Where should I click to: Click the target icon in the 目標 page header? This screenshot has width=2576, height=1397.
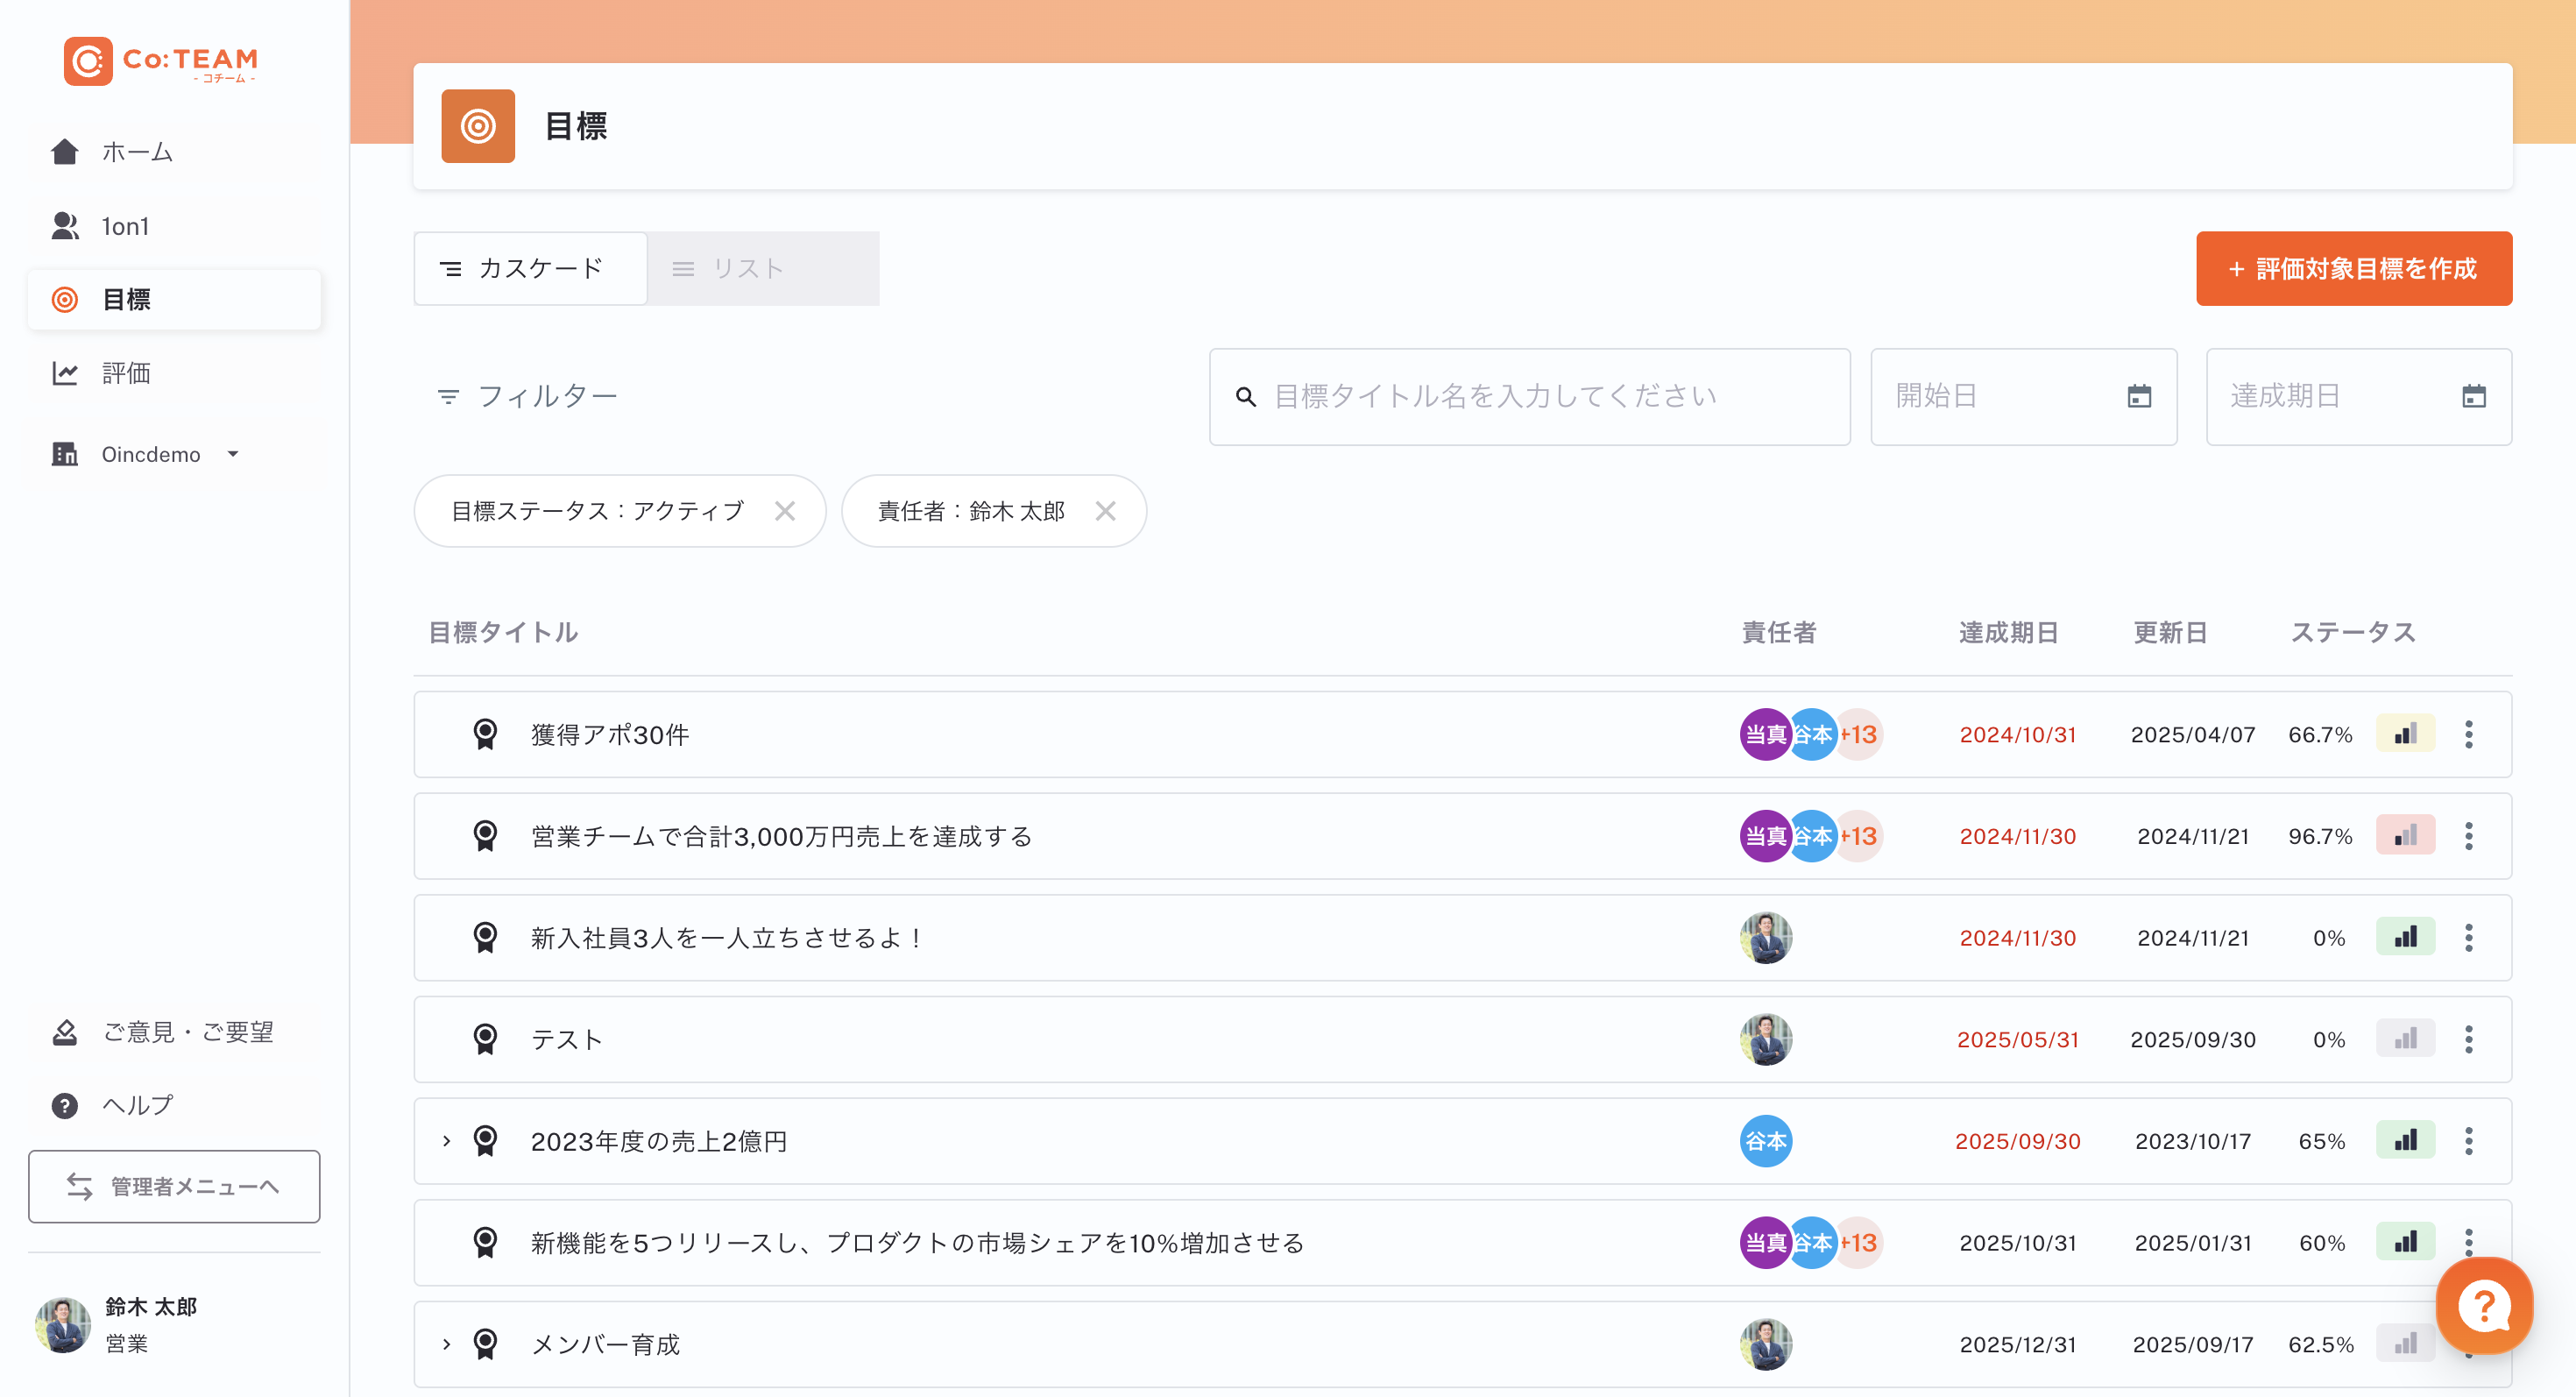[x=478, y=126]
